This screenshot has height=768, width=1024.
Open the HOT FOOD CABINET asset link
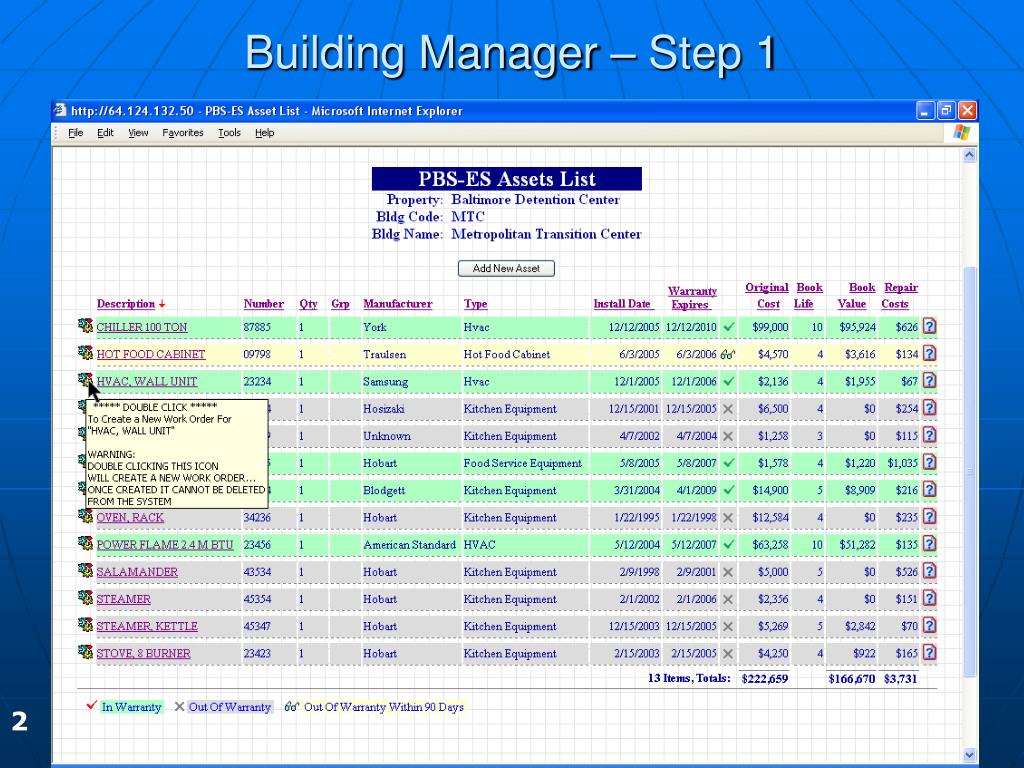point(151,355)
